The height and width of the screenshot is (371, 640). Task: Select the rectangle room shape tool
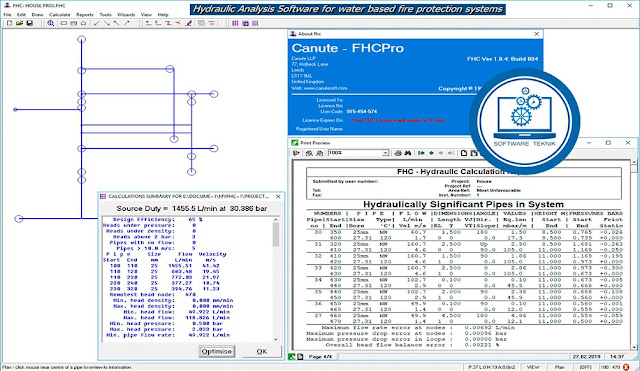[64, 23]
